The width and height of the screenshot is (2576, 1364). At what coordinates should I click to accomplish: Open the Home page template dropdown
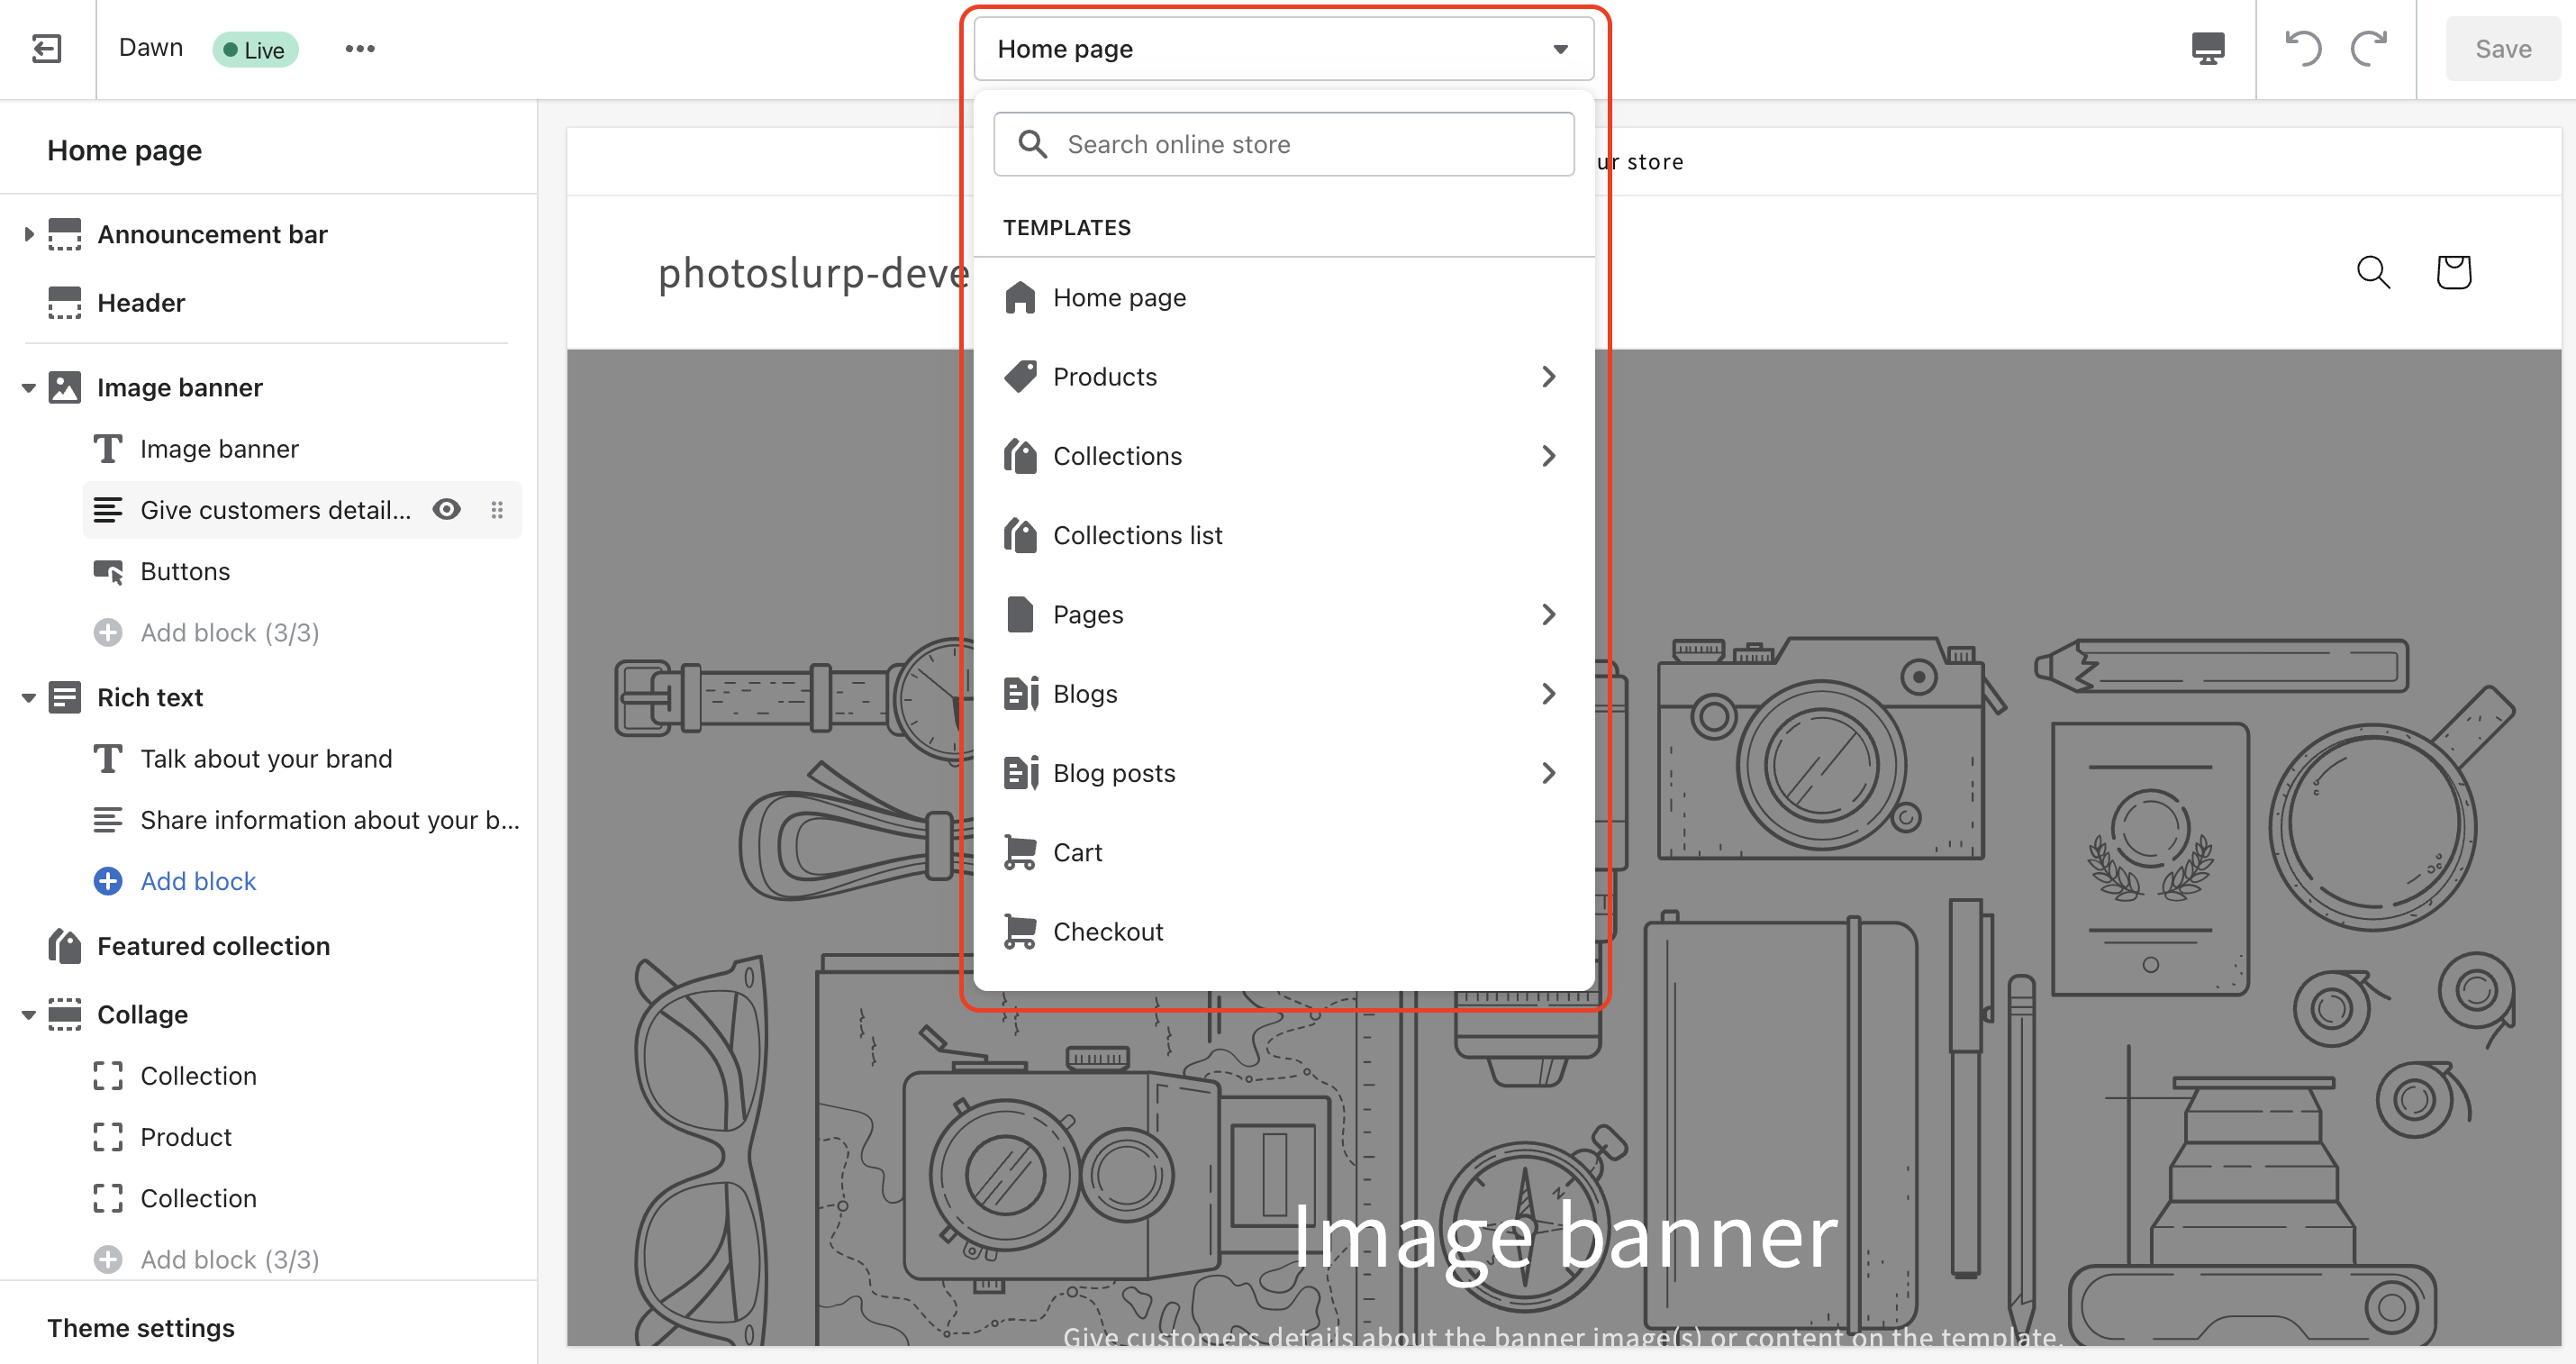tap(1283, 48)
